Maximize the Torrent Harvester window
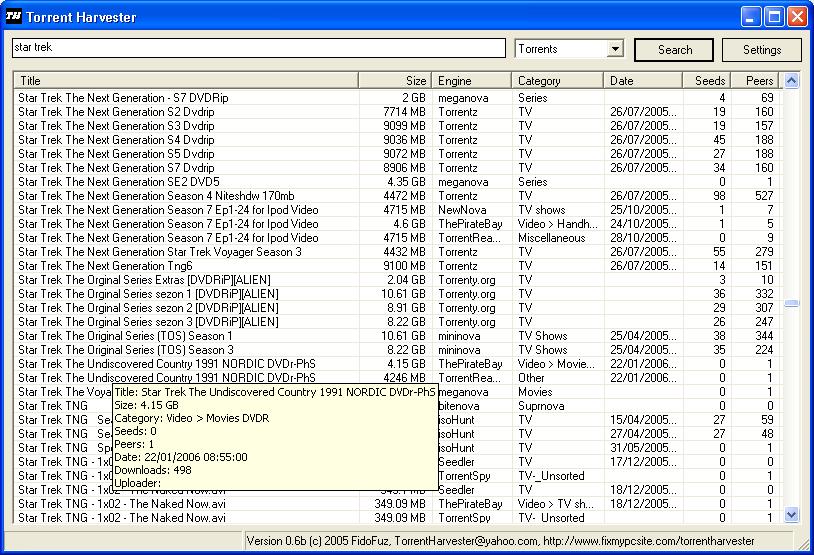This screenshot has height=555, width=814. (774, 17)
